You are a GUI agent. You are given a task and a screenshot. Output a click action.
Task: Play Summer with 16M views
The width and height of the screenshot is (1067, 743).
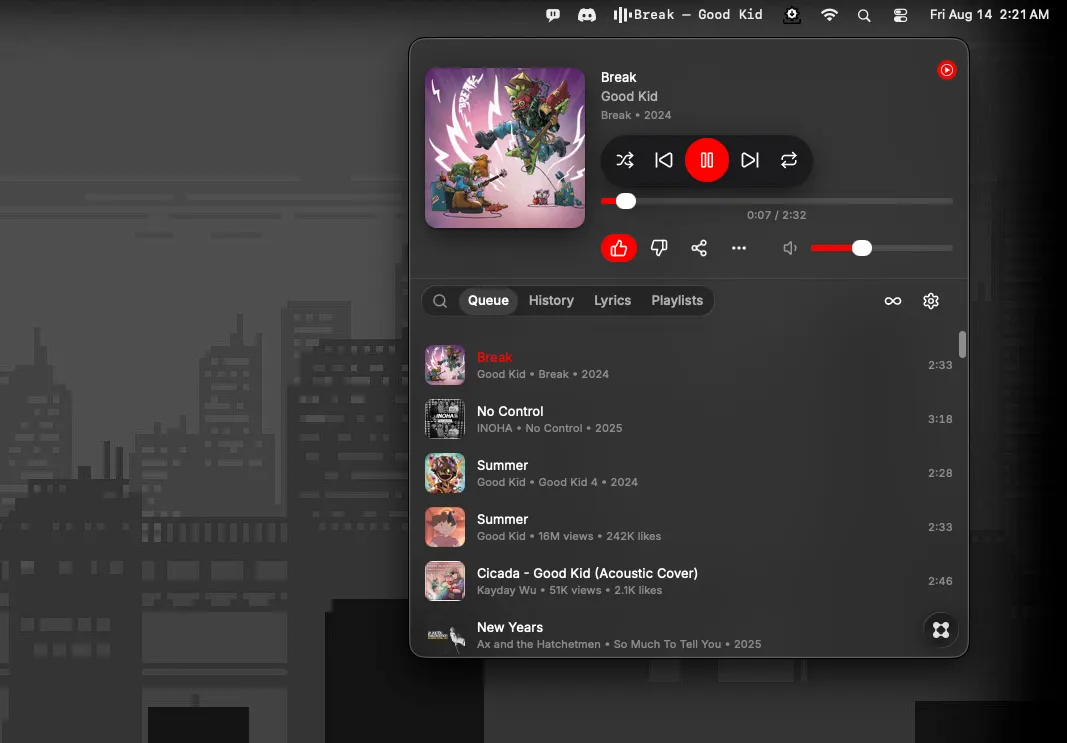[x=689, y=527]
